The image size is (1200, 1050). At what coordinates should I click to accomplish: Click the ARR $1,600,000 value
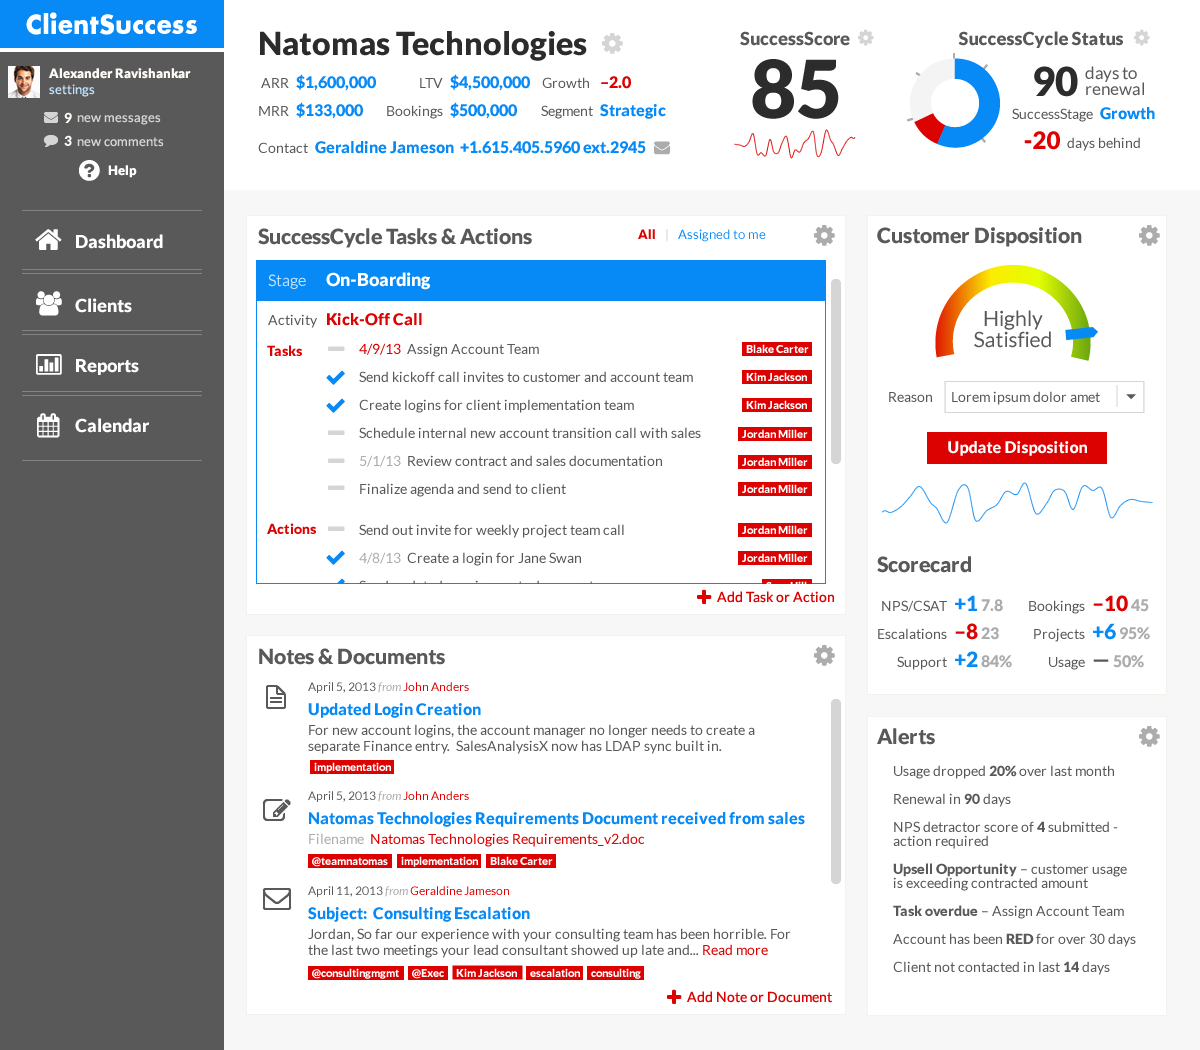pos(336,82)
